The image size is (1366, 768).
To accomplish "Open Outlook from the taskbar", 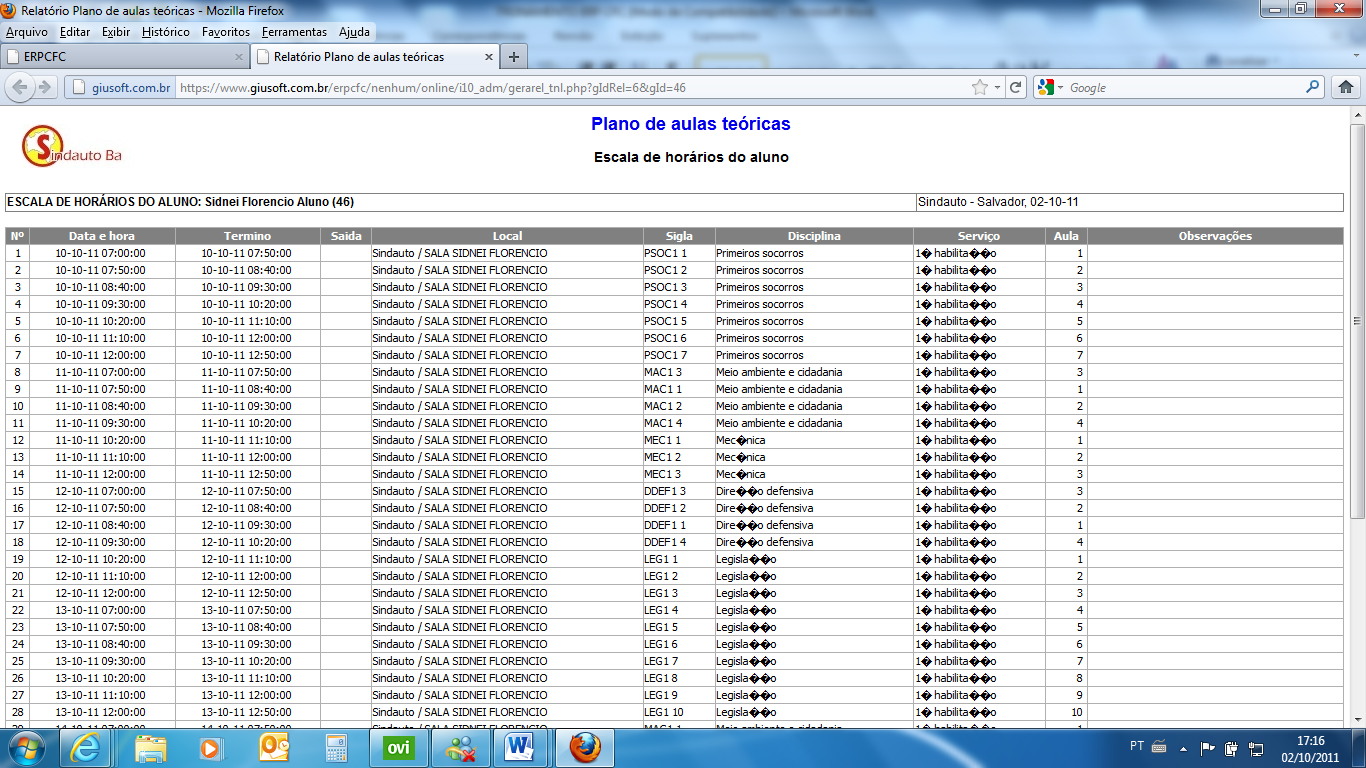I will (273, 747).
